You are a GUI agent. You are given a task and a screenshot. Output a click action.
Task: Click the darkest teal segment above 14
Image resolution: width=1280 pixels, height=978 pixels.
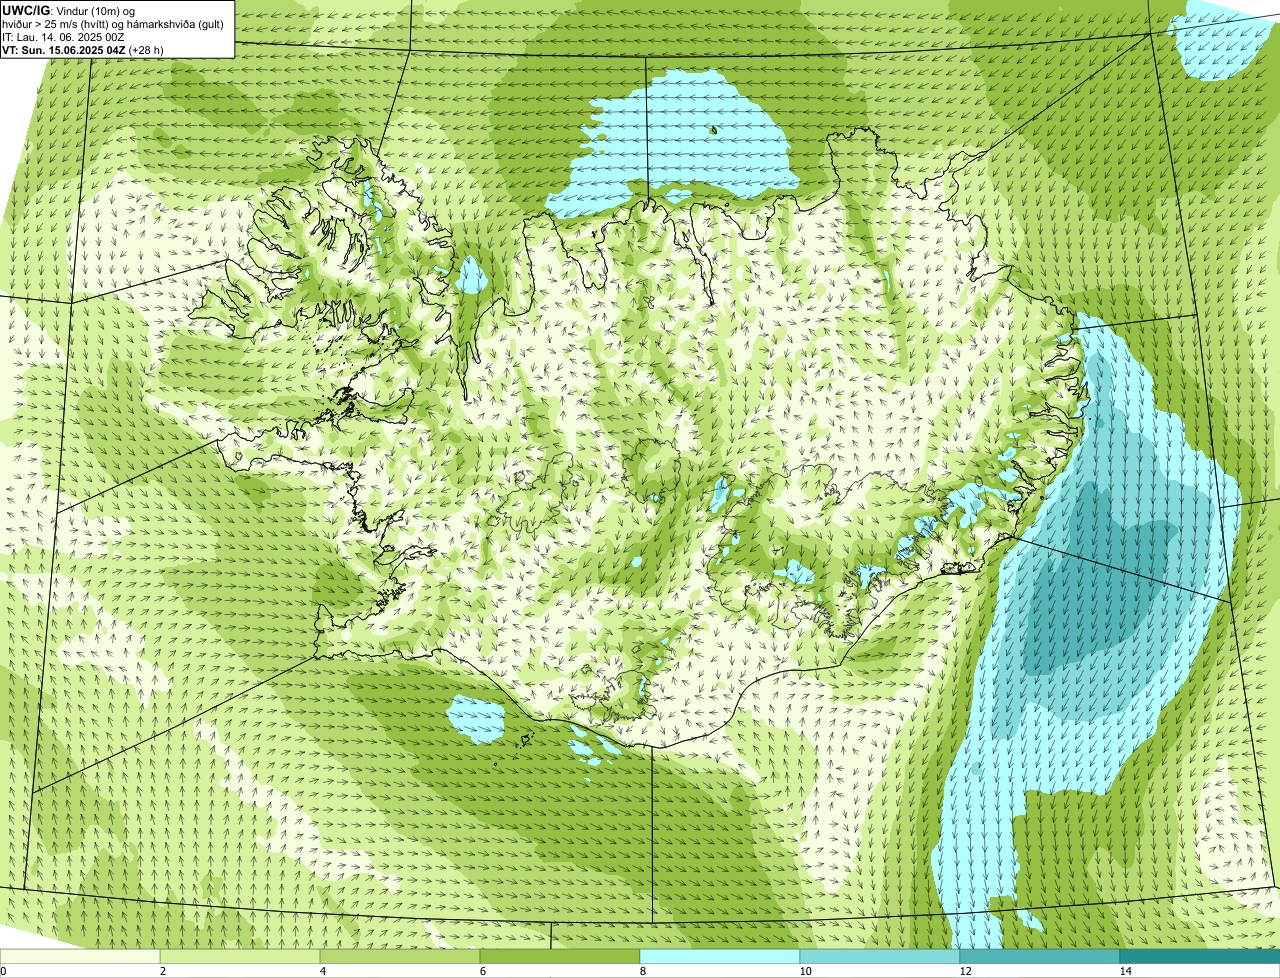(1200, 956)
